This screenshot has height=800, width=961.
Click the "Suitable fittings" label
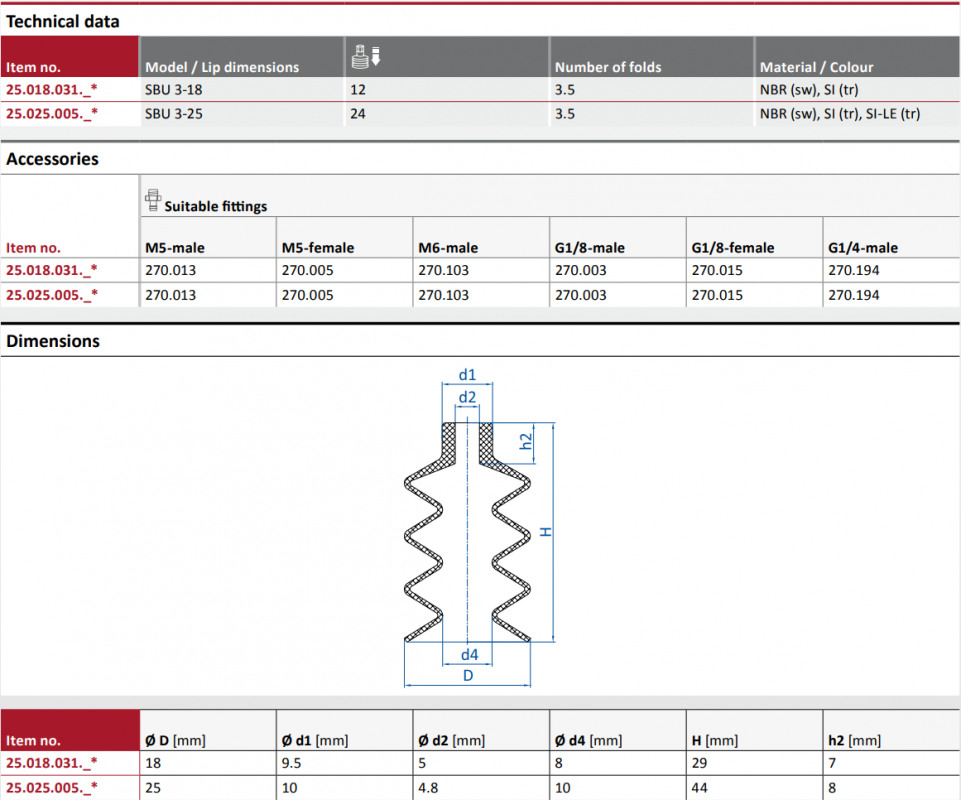tap(216, 206)
